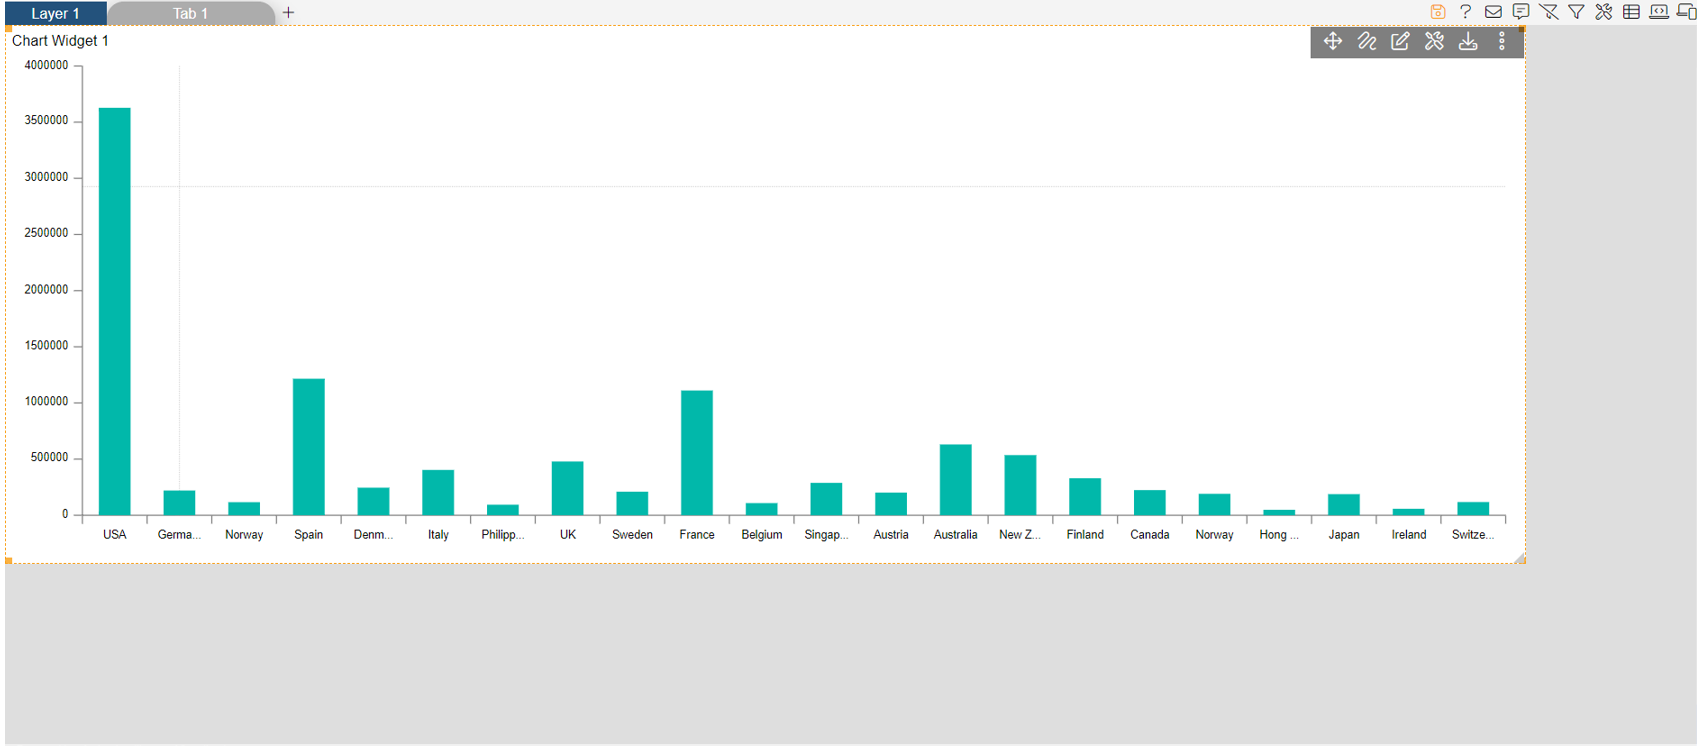
Task: Switch to the Tab 1 tab
Action: click(x=190, y=13)
